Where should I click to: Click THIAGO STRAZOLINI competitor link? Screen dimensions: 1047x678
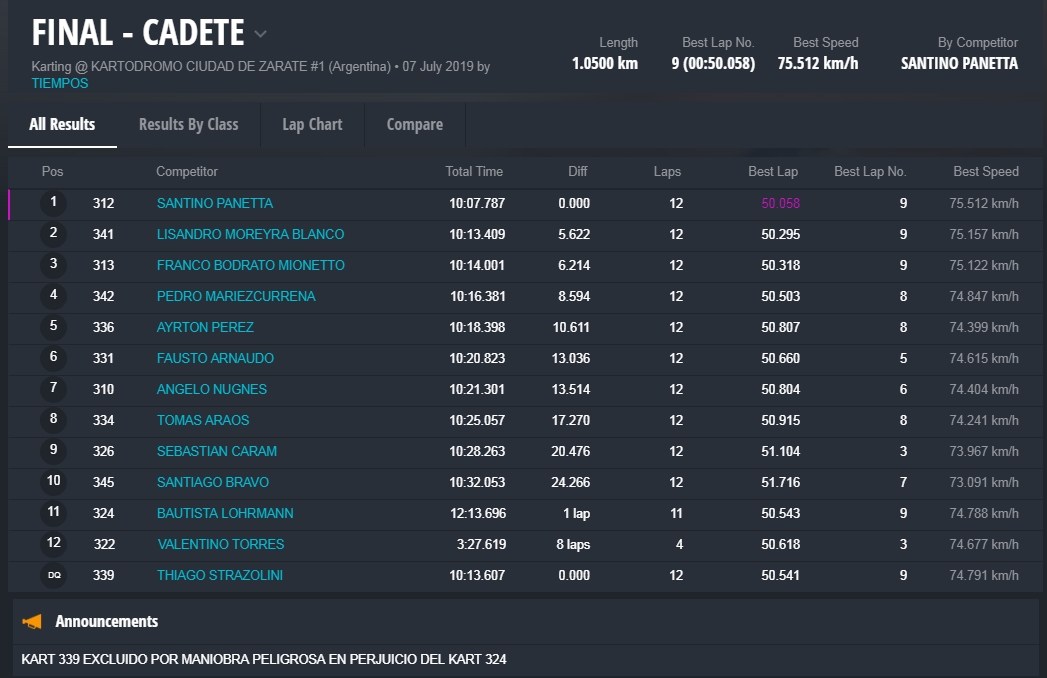pyautogui.click(x=221, y=575)
